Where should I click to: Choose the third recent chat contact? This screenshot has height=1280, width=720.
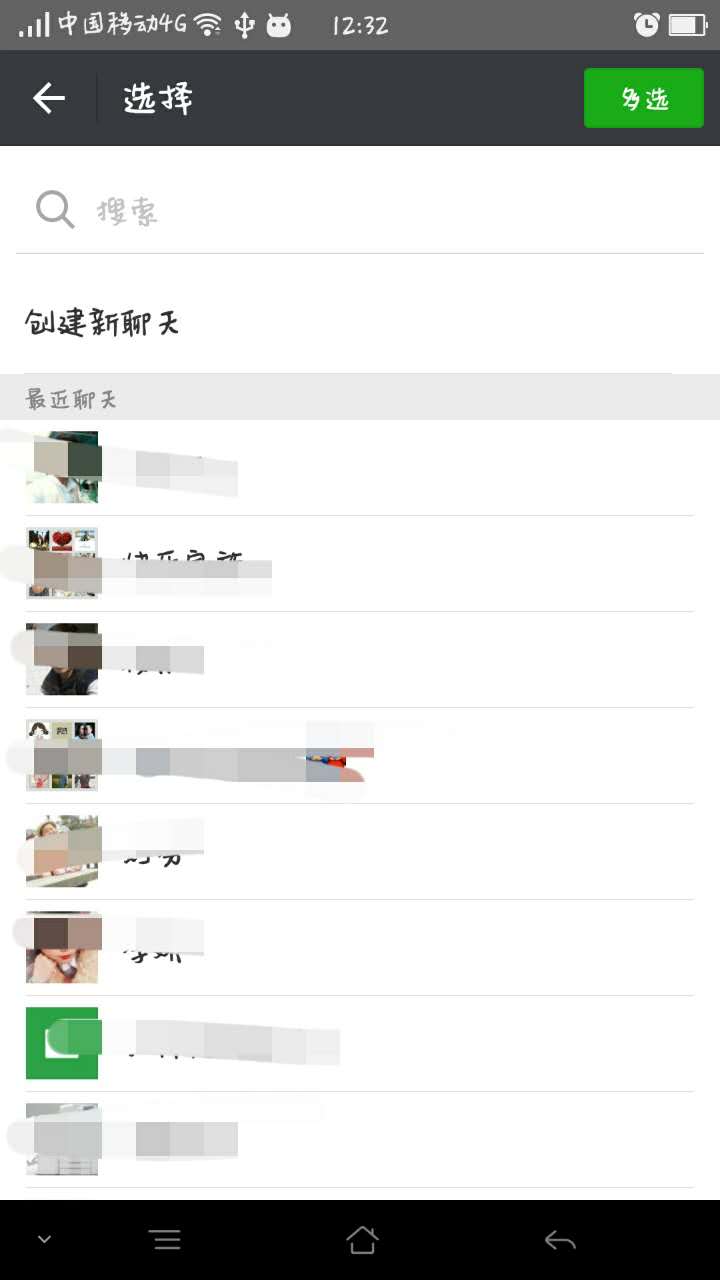[360, 660]
